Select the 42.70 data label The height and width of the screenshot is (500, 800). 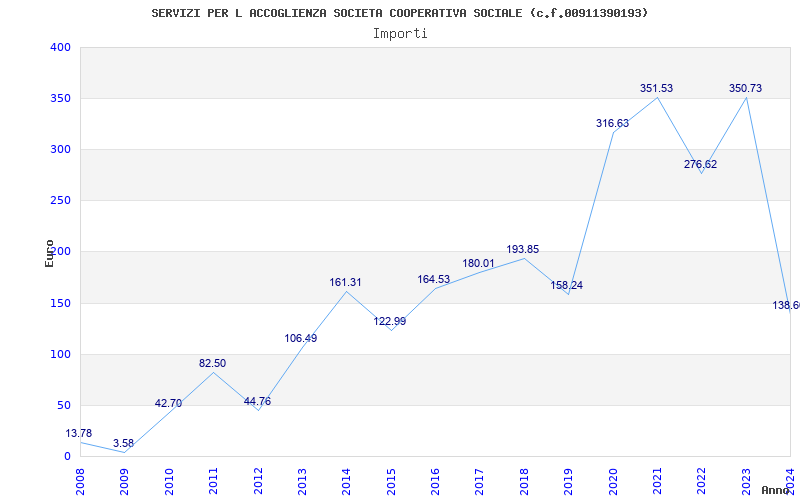pos(168,403)
